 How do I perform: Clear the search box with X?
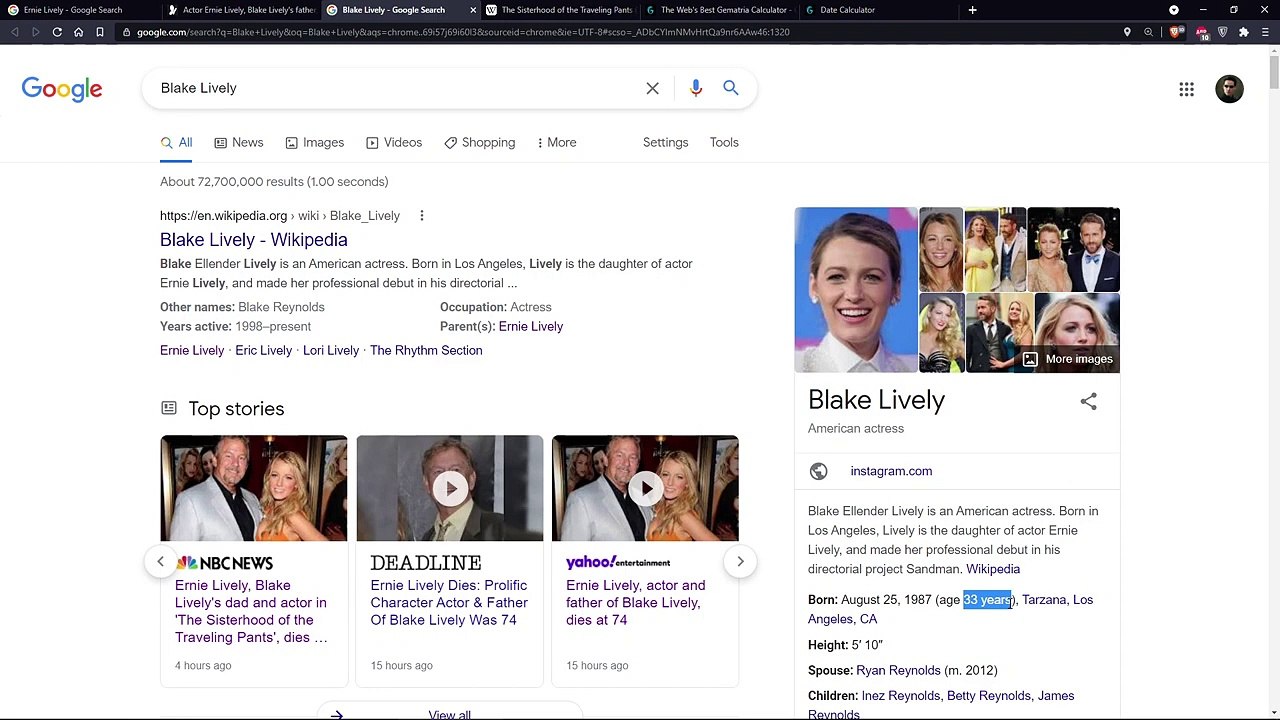click(652, 88)
